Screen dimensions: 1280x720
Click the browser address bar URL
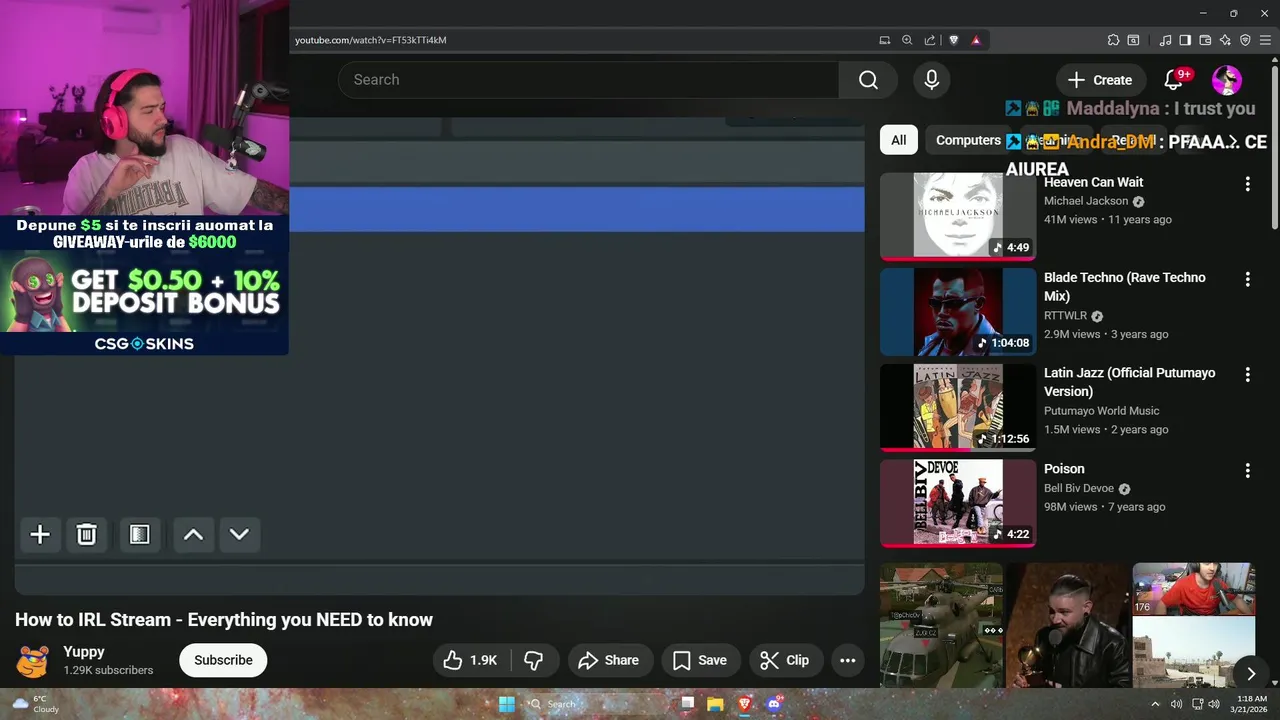(x=371, y=40)
